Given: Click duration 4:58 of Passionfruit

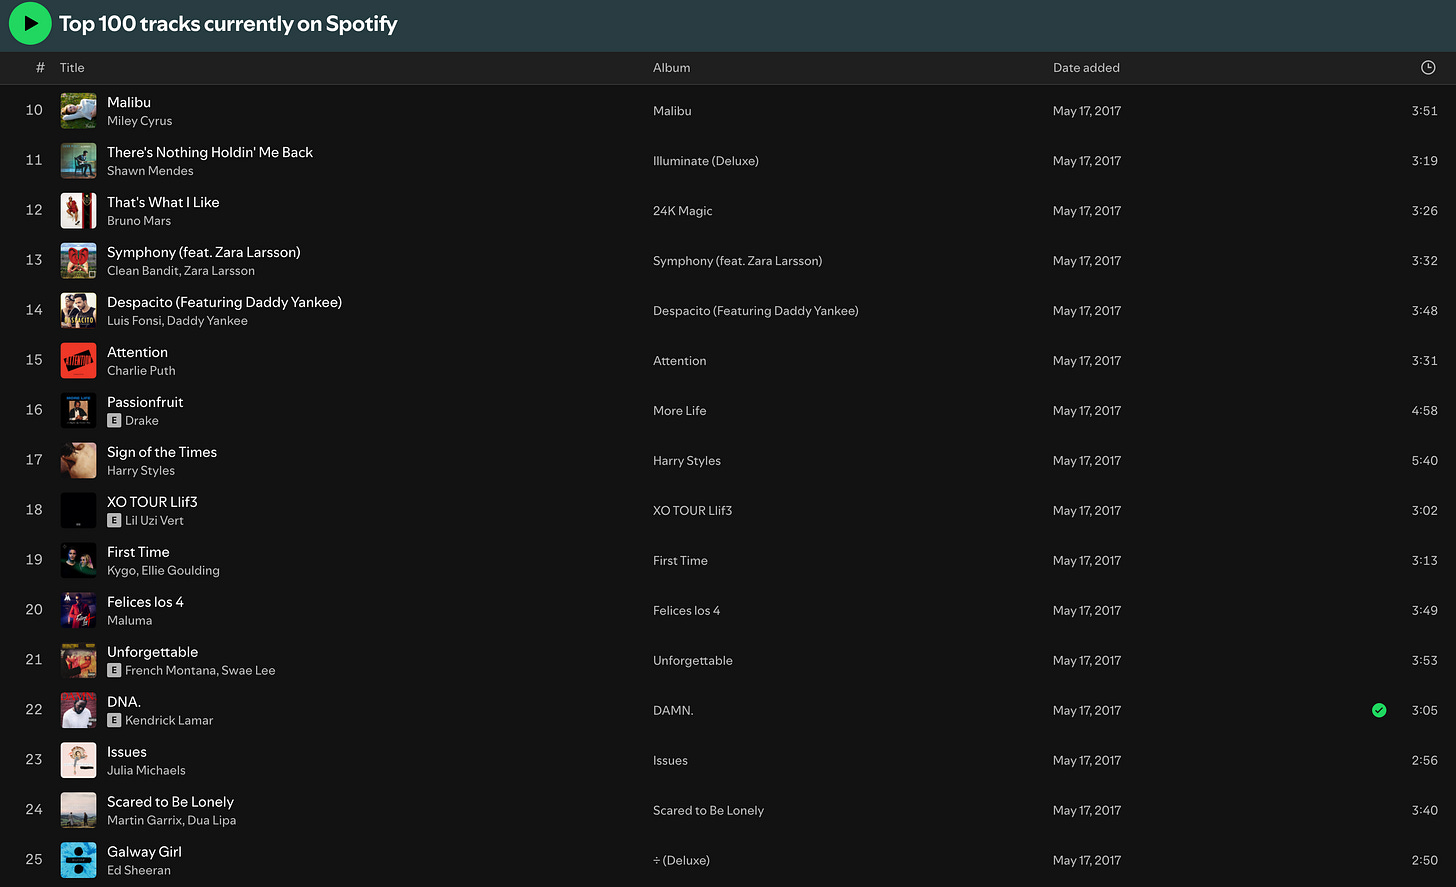Looking at the screenshot, I should pos(1424,411).
